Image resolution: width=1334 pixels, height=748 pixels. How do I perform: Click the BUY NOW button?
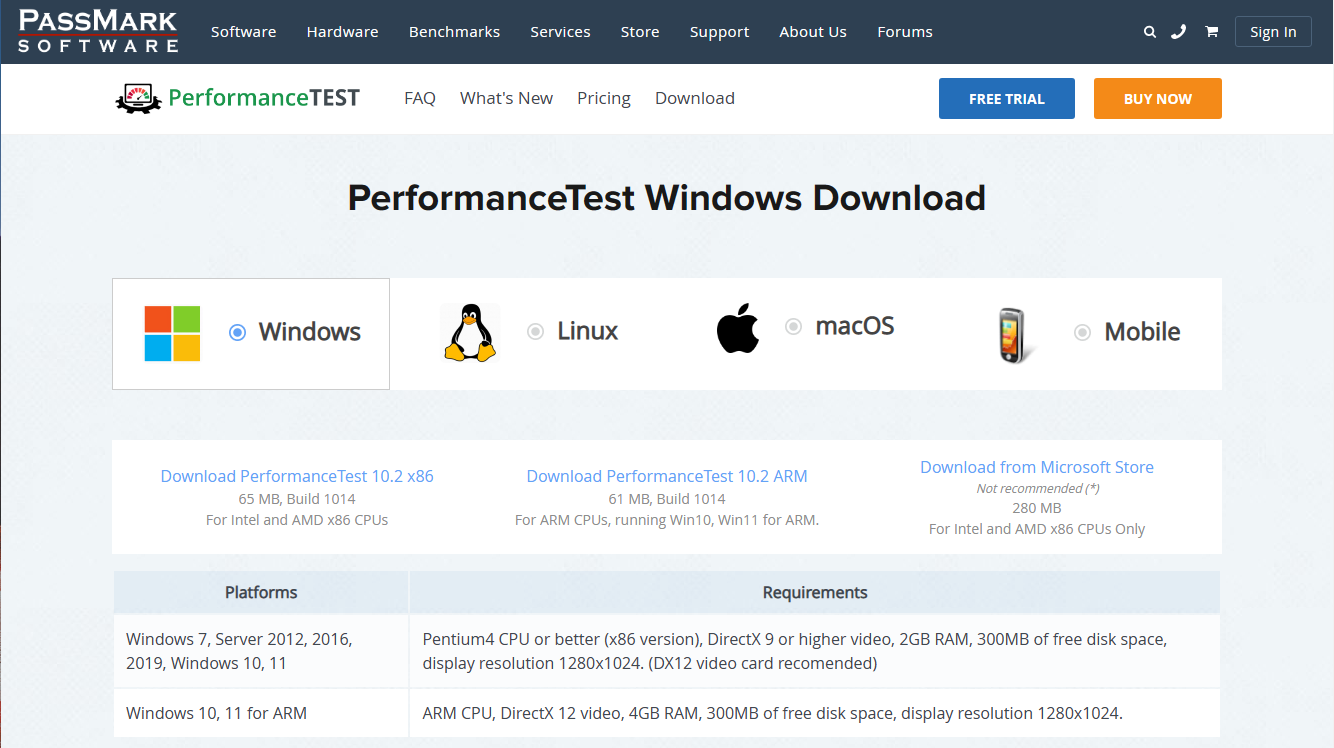1158,99
